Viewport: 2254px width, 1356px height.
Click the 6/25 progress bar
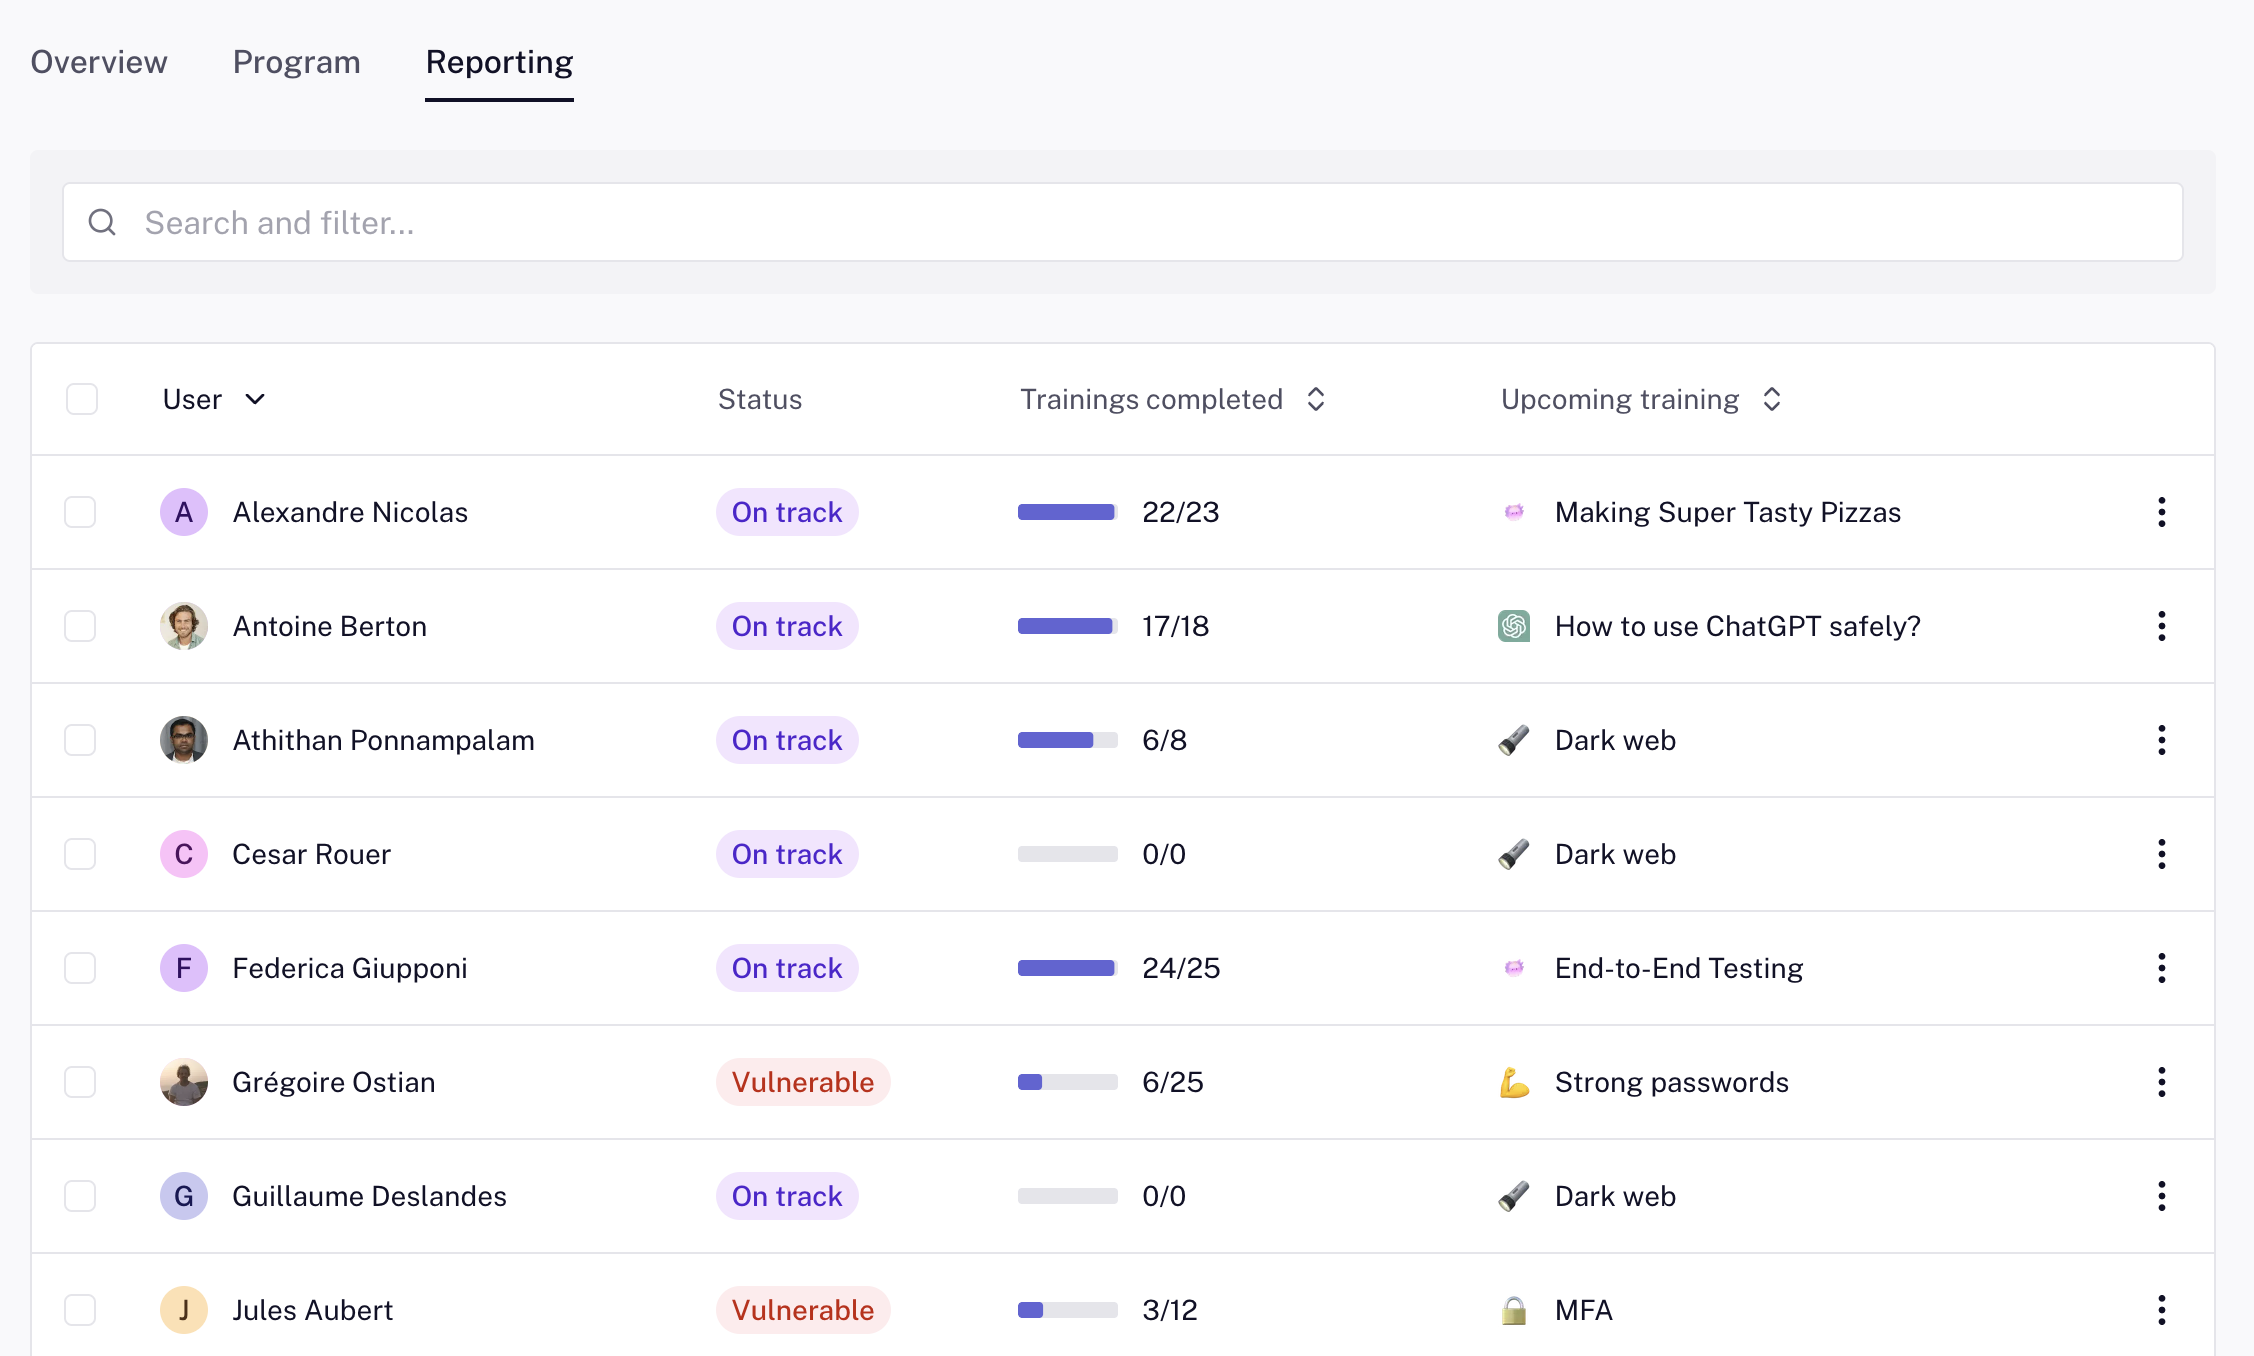[1068, 1082]
